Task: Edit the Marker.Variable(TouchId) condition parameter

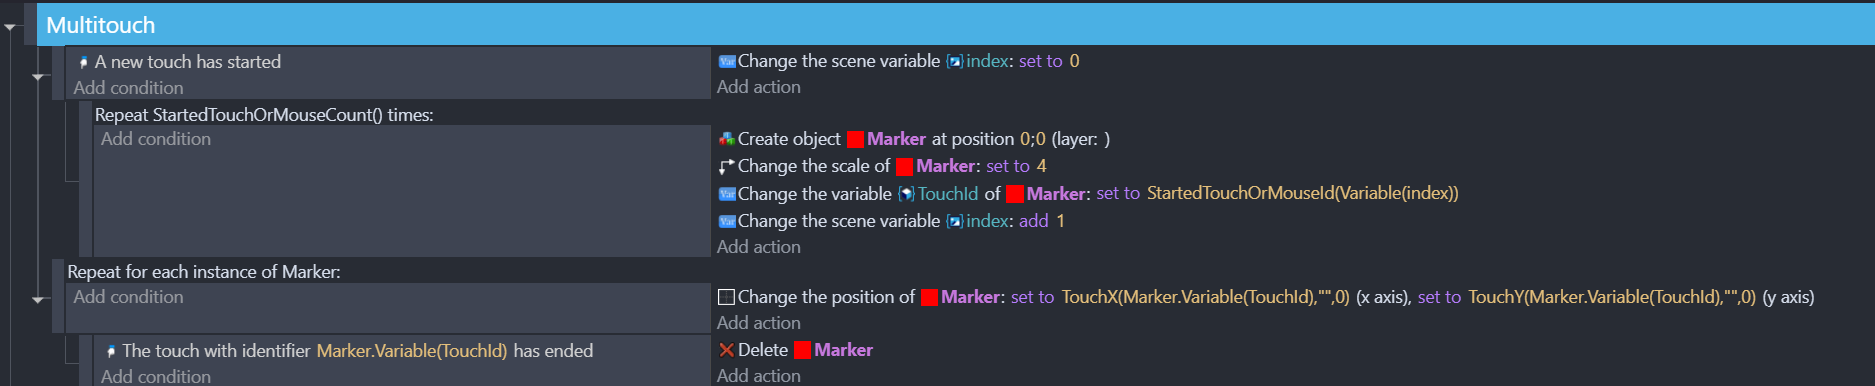Action: [x=412, y=351]
